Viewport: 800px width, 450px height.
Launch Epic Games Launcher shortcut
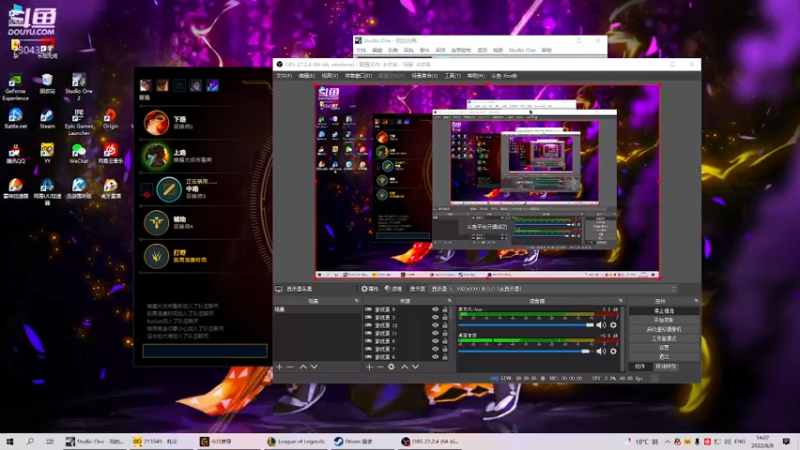click(x=79, y=121)
